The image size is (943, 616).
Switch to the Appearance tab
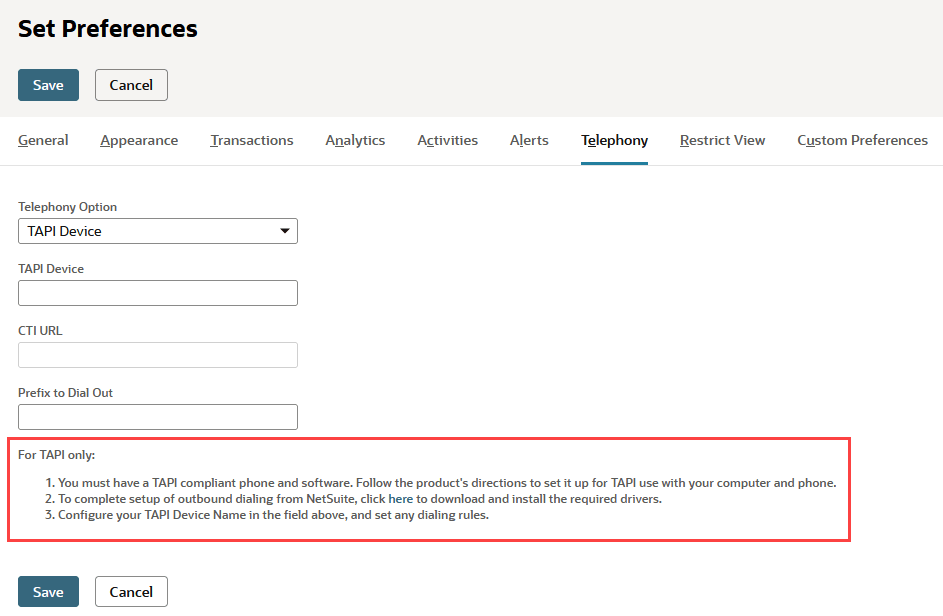(x=139, y=140)
